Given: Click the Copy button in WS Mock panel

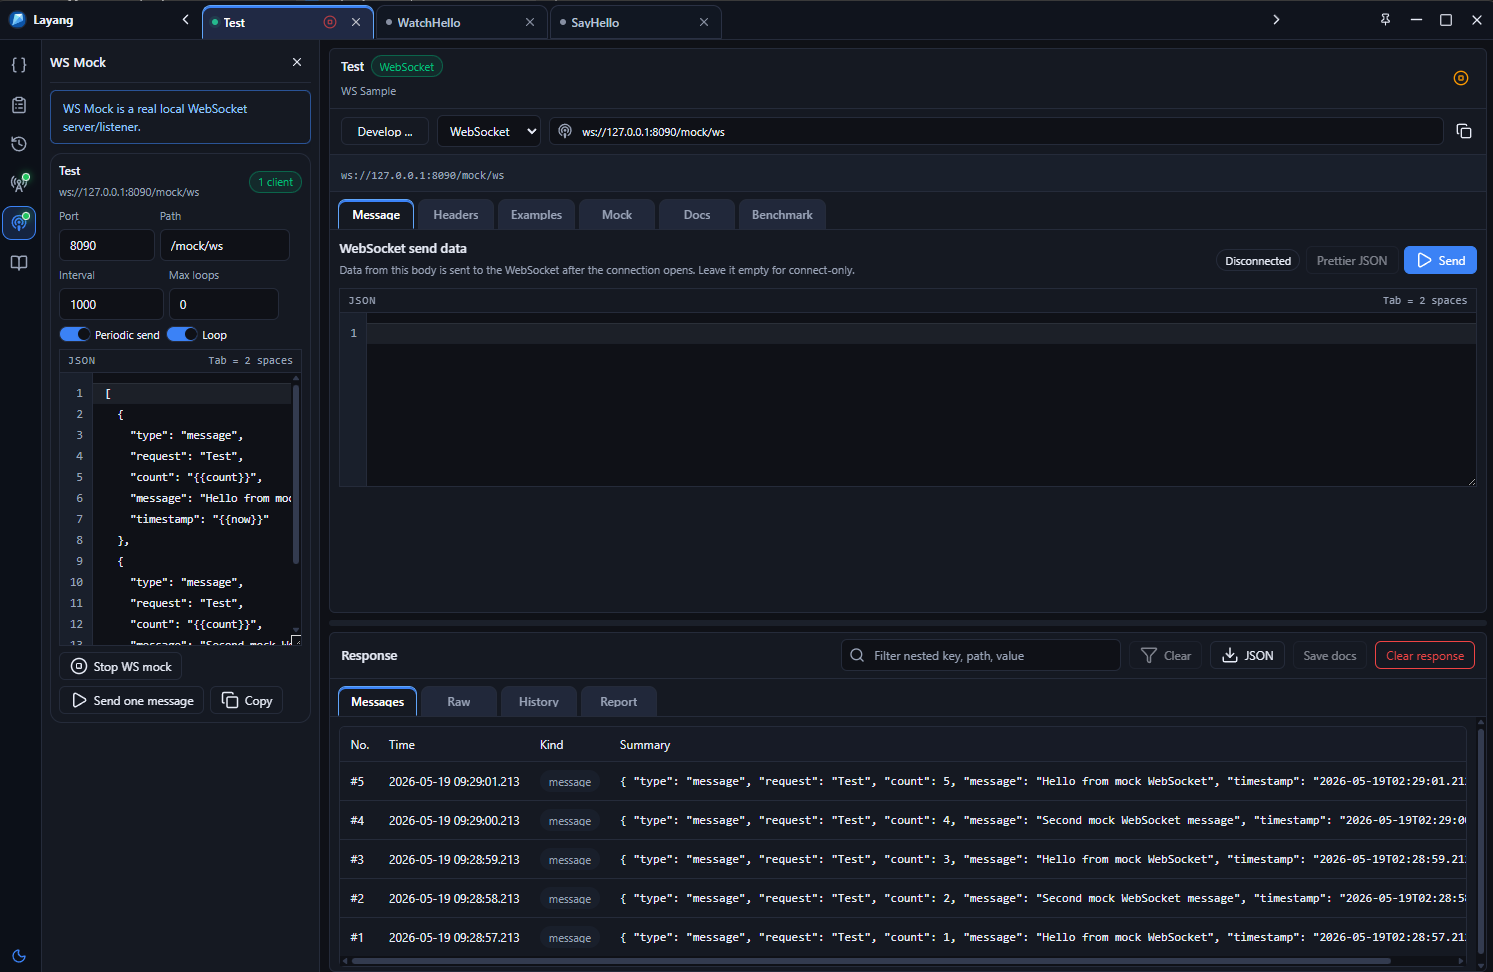Looking at the screenshot, I should click(247, 700).
